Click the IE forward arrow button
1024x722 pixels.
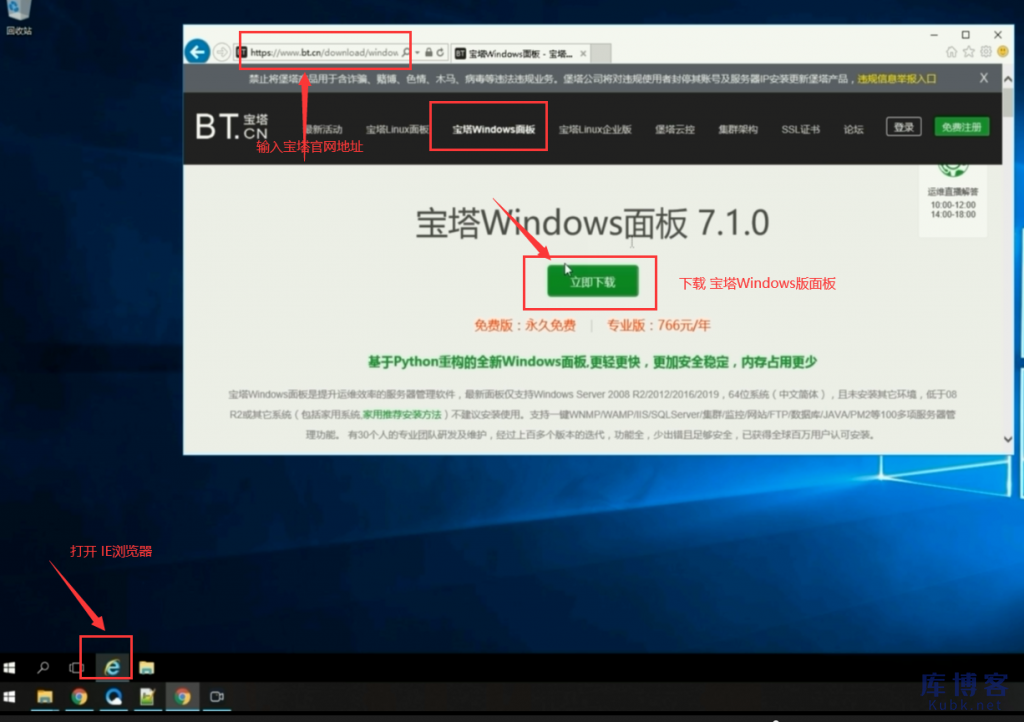coord(222,52)
